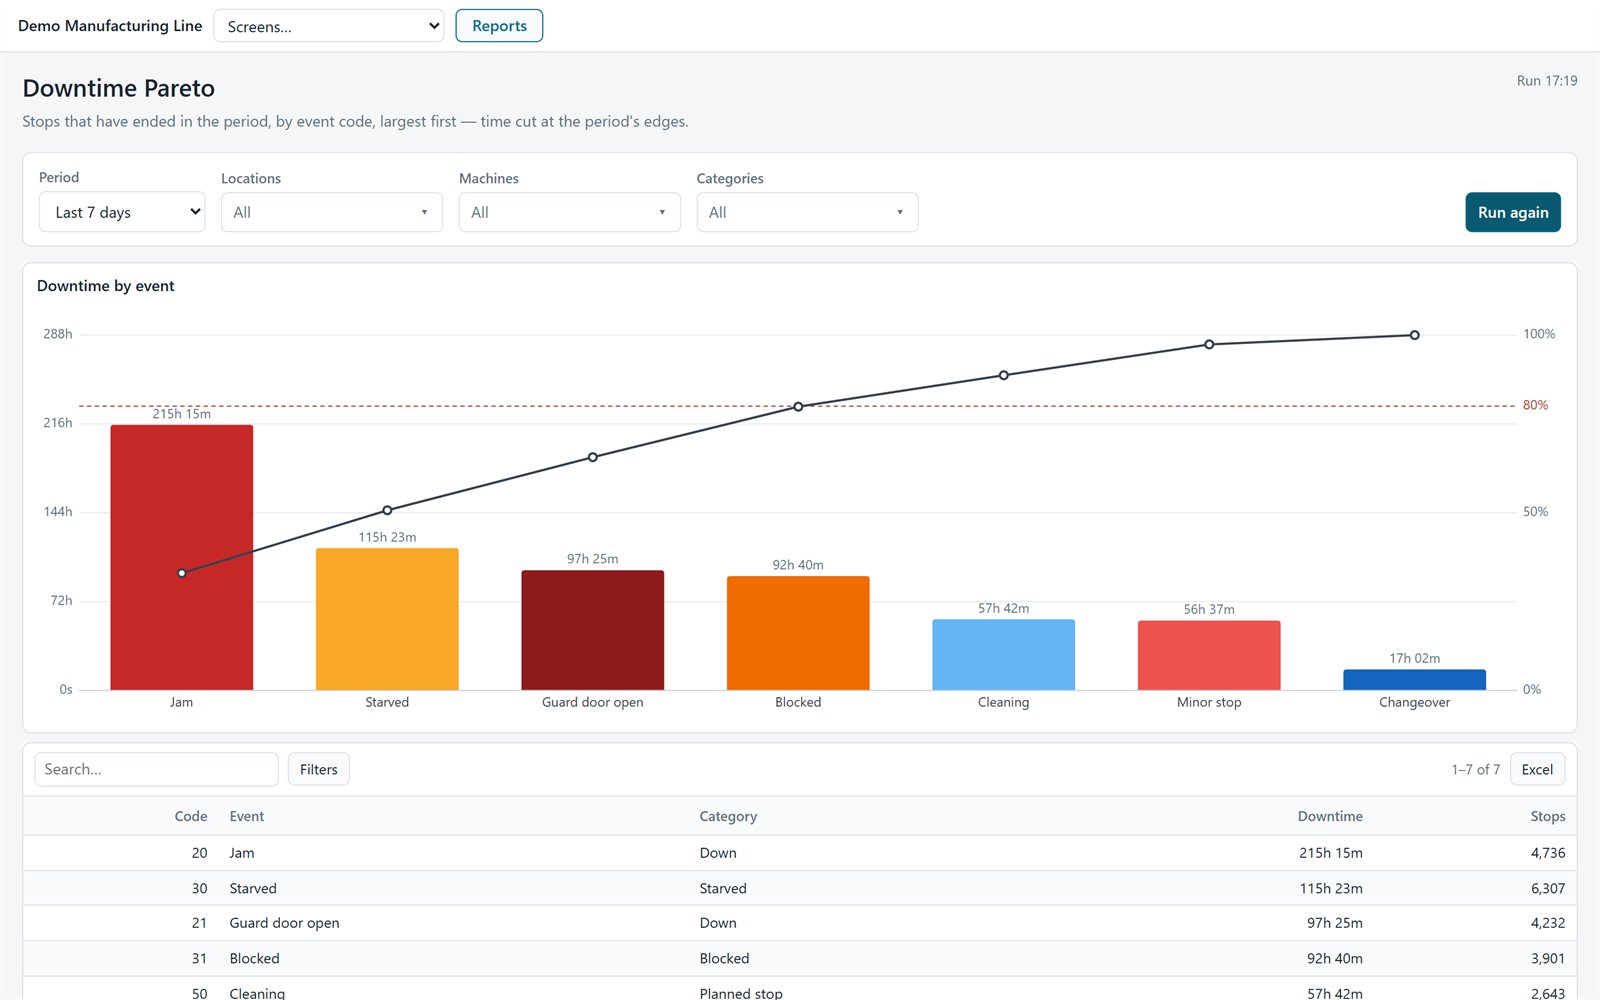Click the Run again button
Image resolution: width=1600 pixels, height=1000 pixels.
(x=1513, y=212)
